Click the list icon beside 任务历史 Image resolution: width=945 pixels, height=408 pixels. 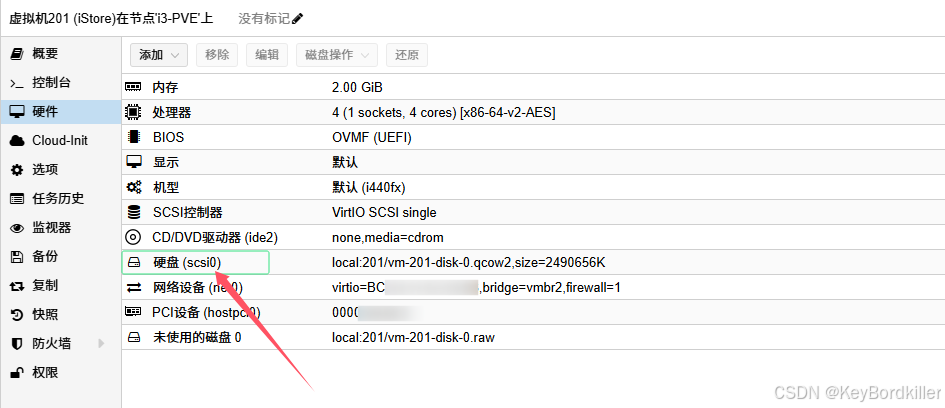17,199
